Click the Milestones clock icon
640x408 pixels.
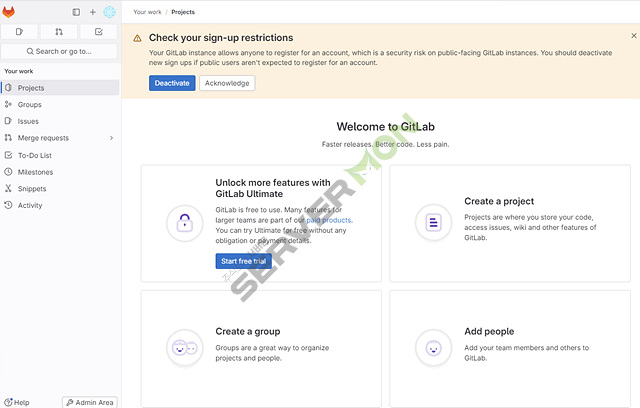(8, 172)
